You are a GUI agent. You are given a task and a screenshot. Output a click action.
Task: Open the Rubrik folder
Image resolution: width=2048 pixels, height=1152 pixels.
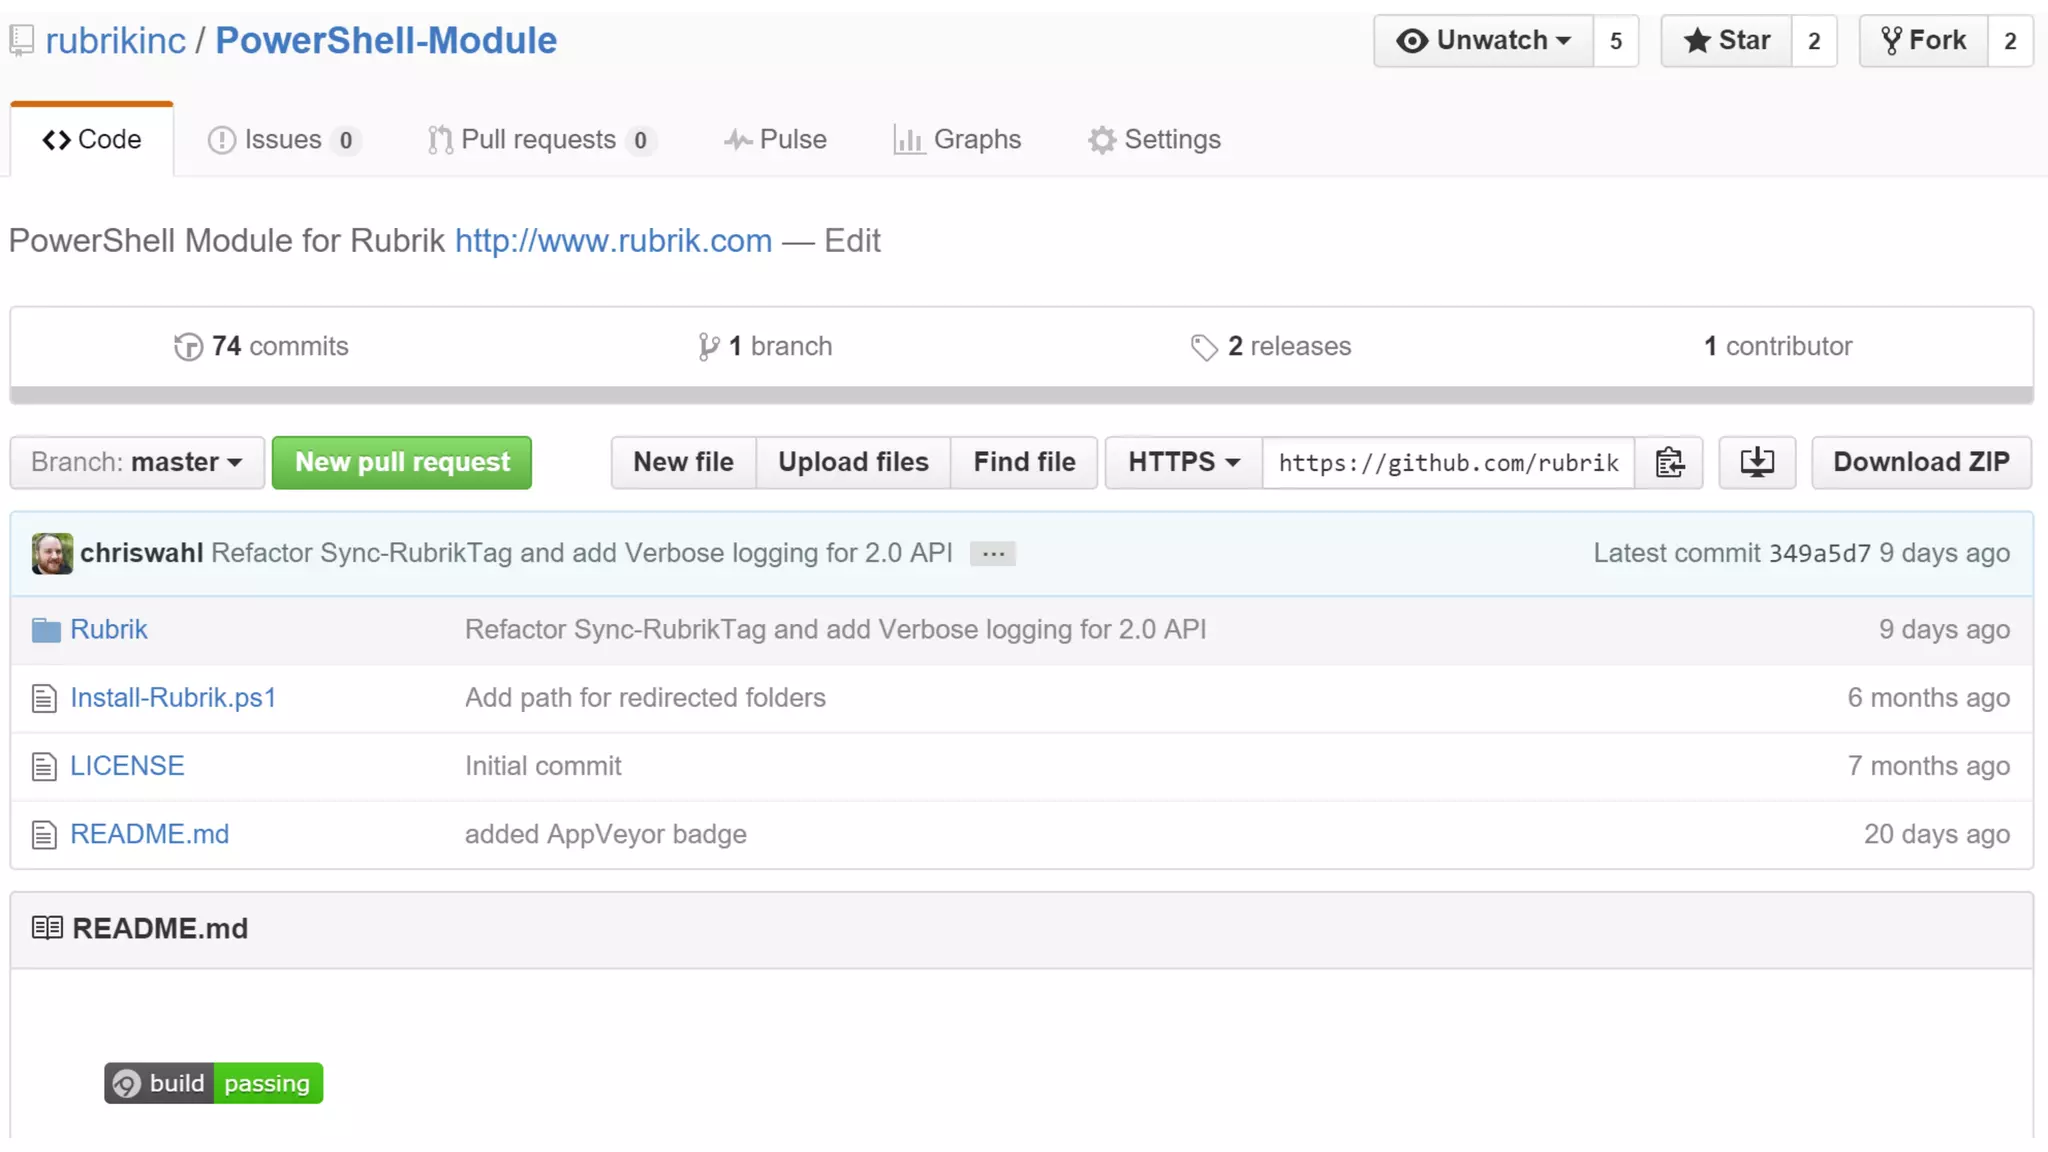tap(108, 629)
